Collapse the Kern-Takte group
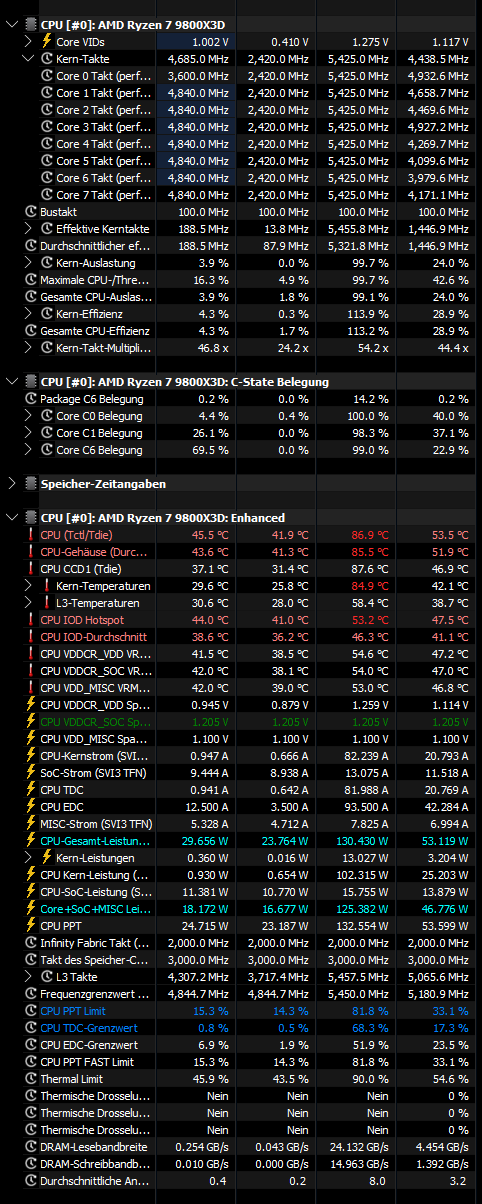 pyautogui.click(x=27, y=59)
